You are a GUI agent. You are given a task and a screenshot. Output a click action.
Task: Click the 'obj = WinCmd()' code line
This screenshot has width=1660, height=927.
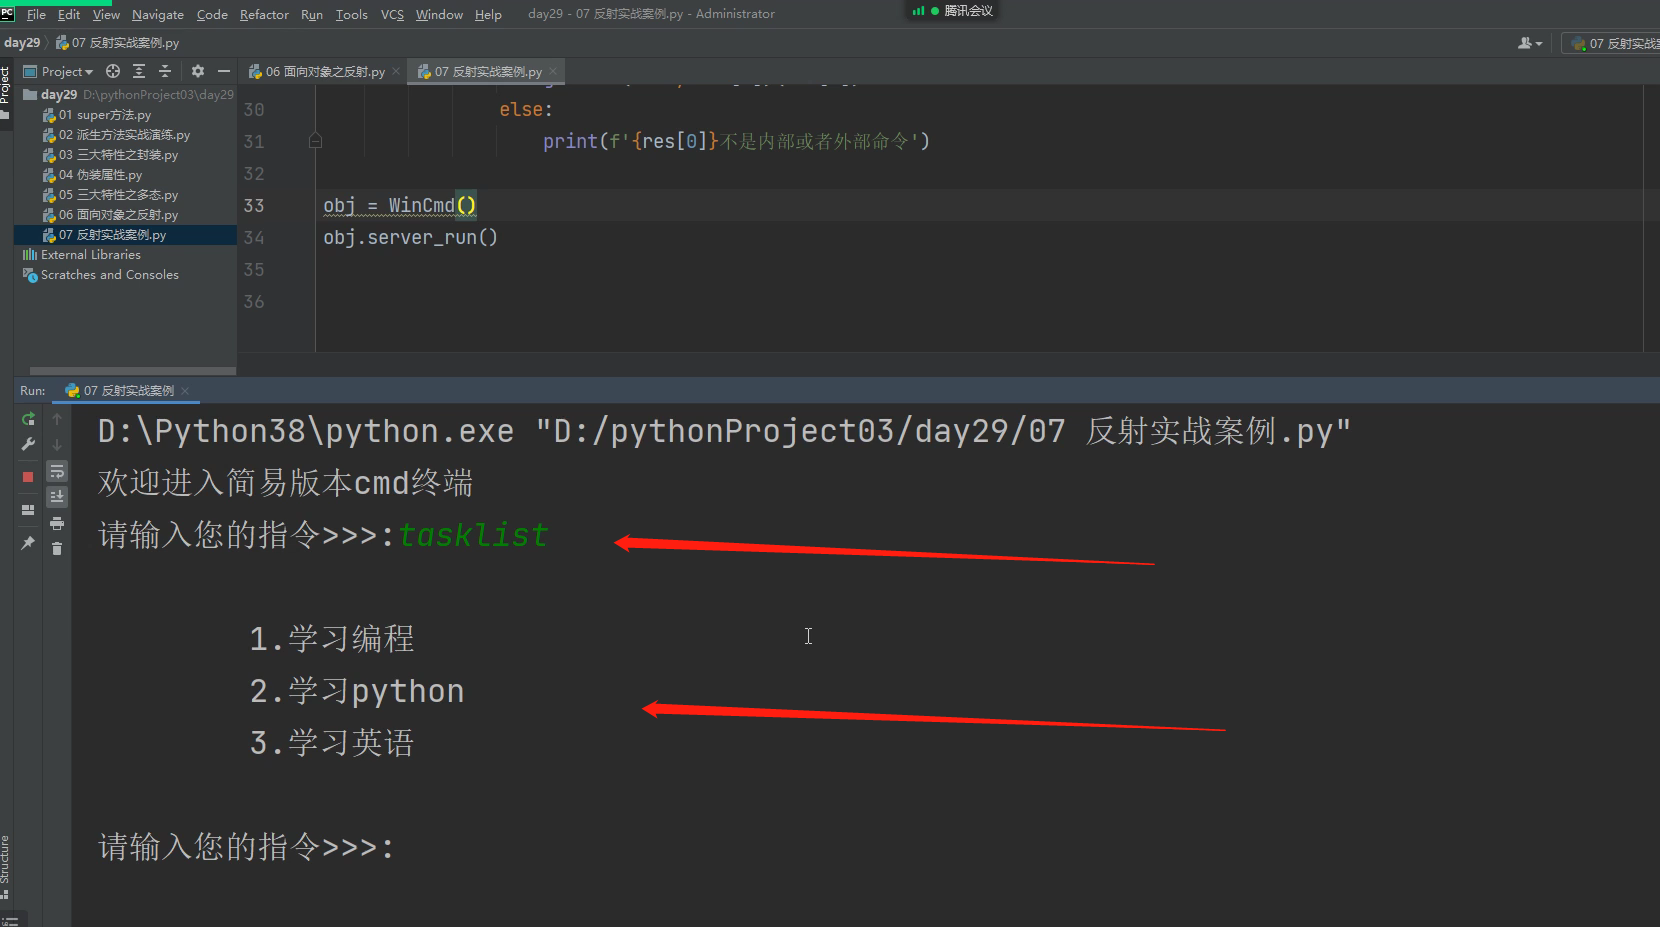pos(400,205)
